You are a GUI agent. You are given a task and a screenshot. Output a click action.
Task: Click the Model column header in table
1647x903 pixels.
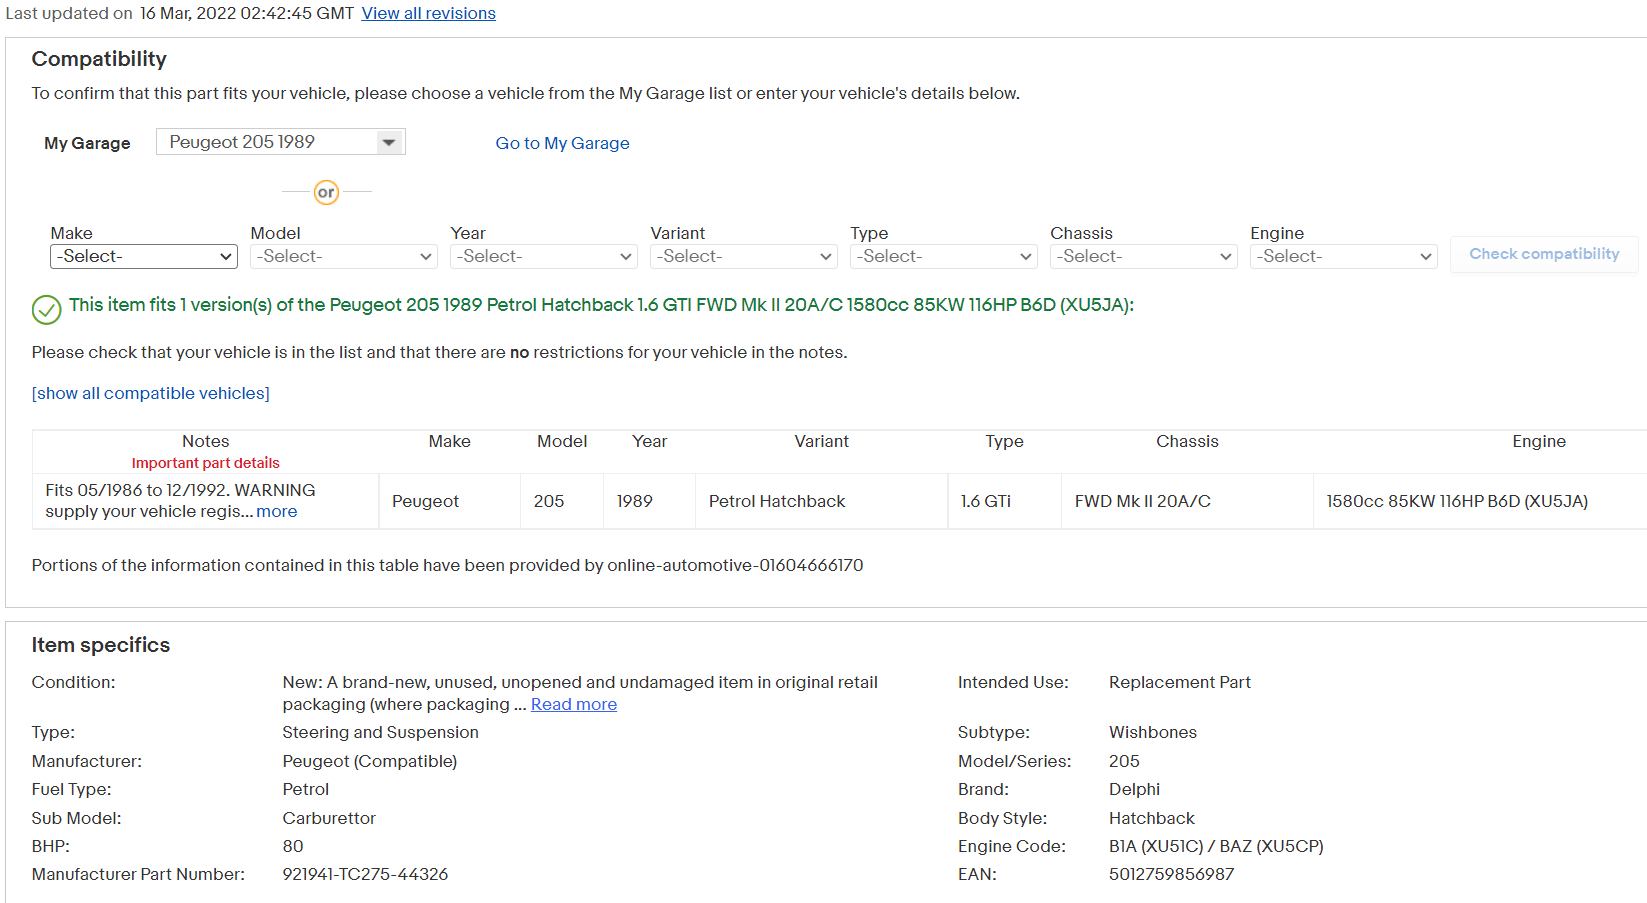(562, 441)
